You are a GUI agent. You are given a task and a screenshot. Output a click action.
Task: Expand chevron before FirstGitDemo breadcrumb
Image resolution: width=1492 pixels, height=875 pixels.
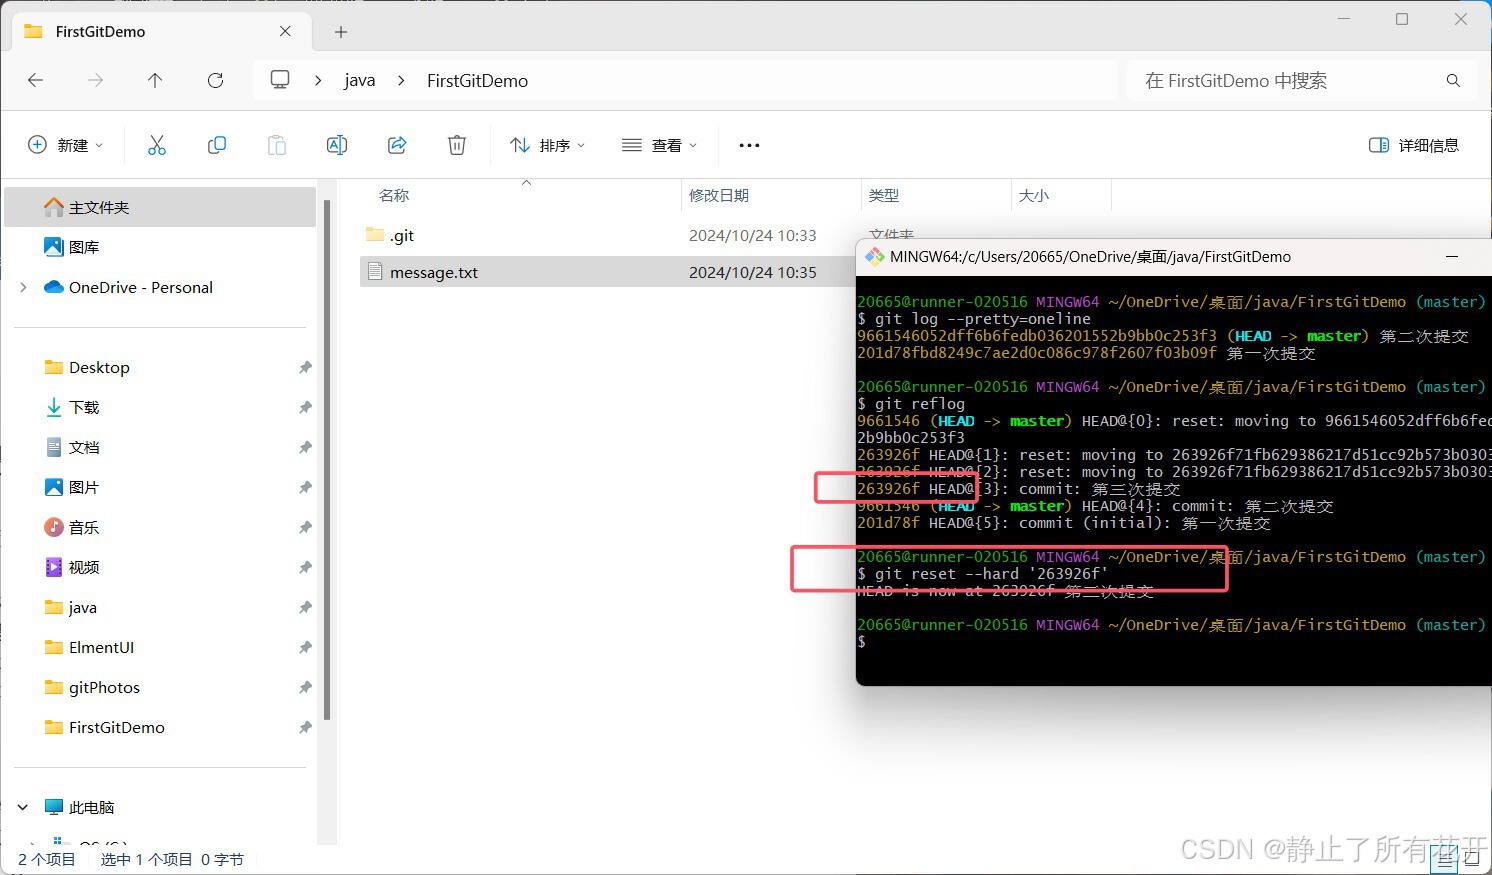point(401,80)
